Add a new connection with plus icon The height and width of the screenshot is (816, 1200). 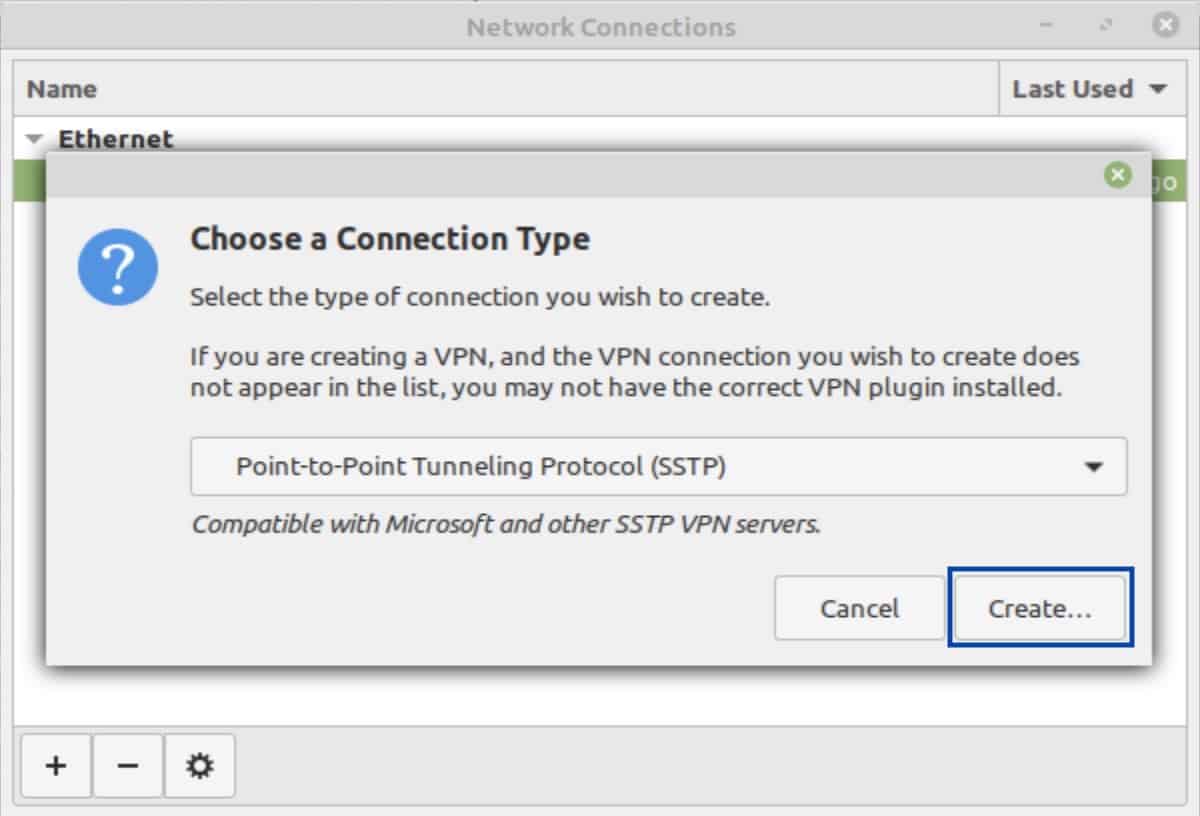(x=56, y=766)
